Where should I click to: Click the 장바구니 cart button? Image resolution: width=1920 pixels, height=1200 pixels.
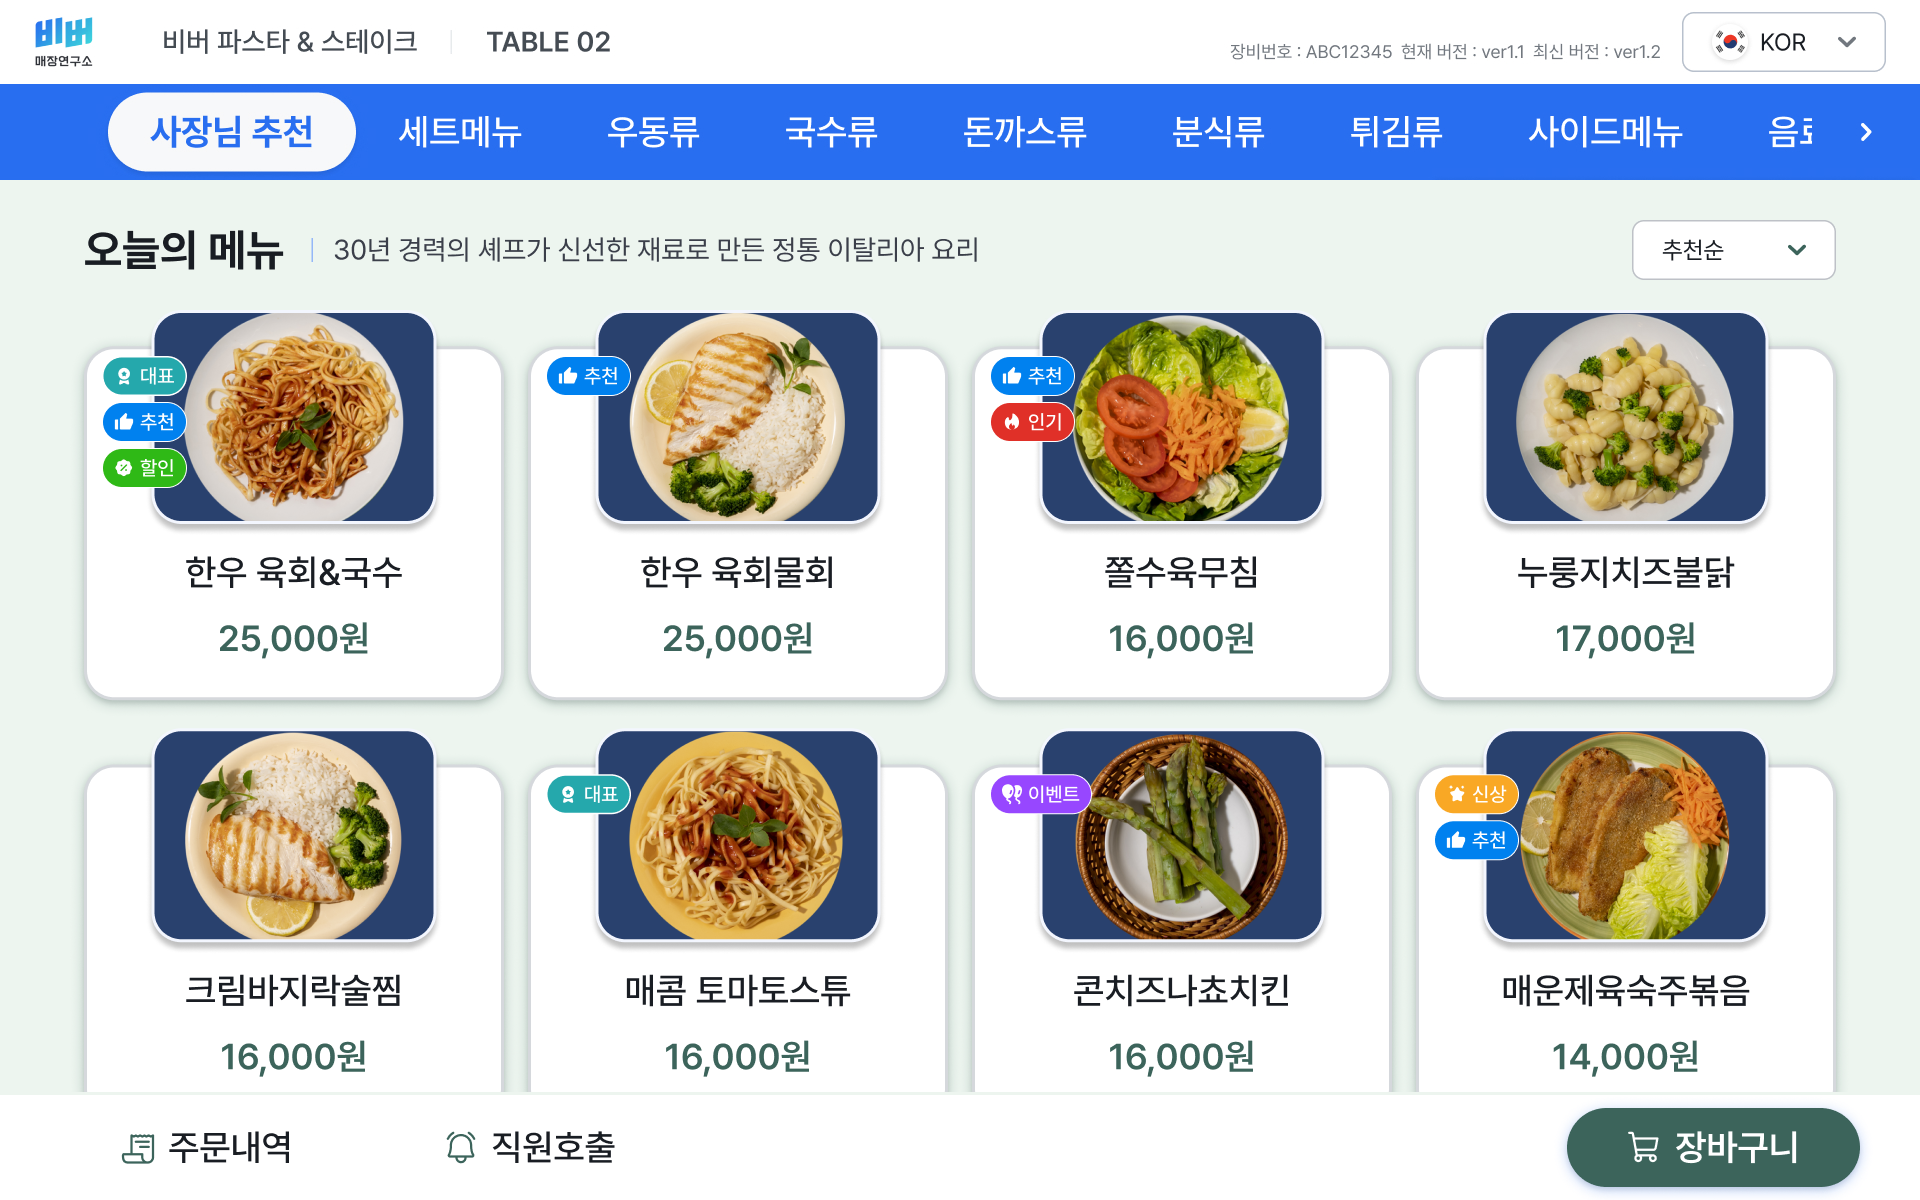point(1713,1148)
